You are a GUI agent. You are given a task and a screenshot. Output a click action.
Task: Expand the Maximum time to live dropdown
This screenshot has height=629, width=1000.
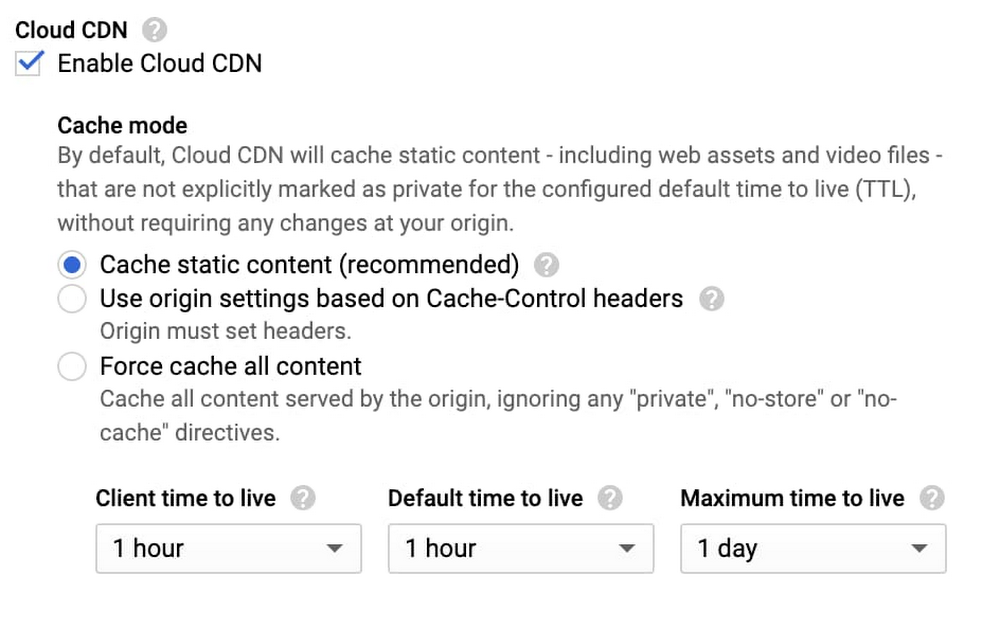coord(812,548)
